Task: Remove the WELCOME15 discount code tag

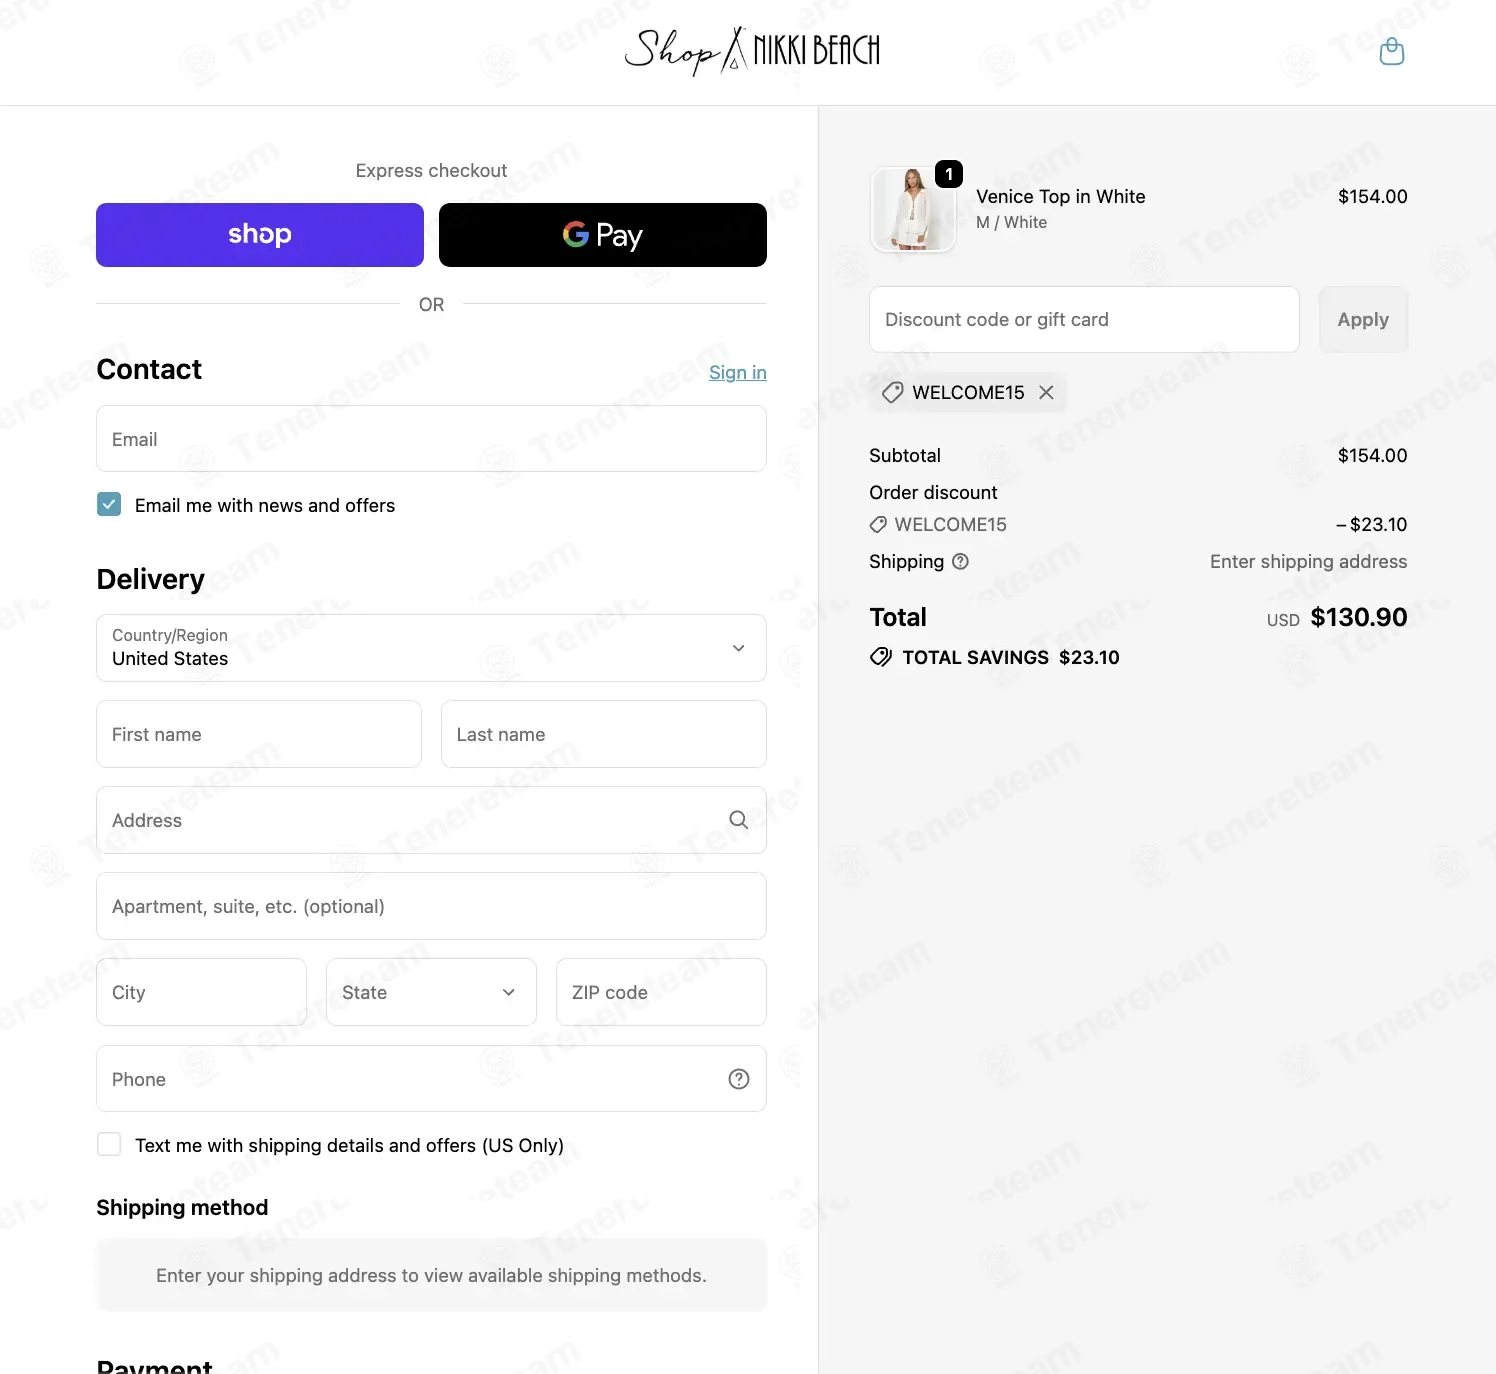Action: point(1046,392)
